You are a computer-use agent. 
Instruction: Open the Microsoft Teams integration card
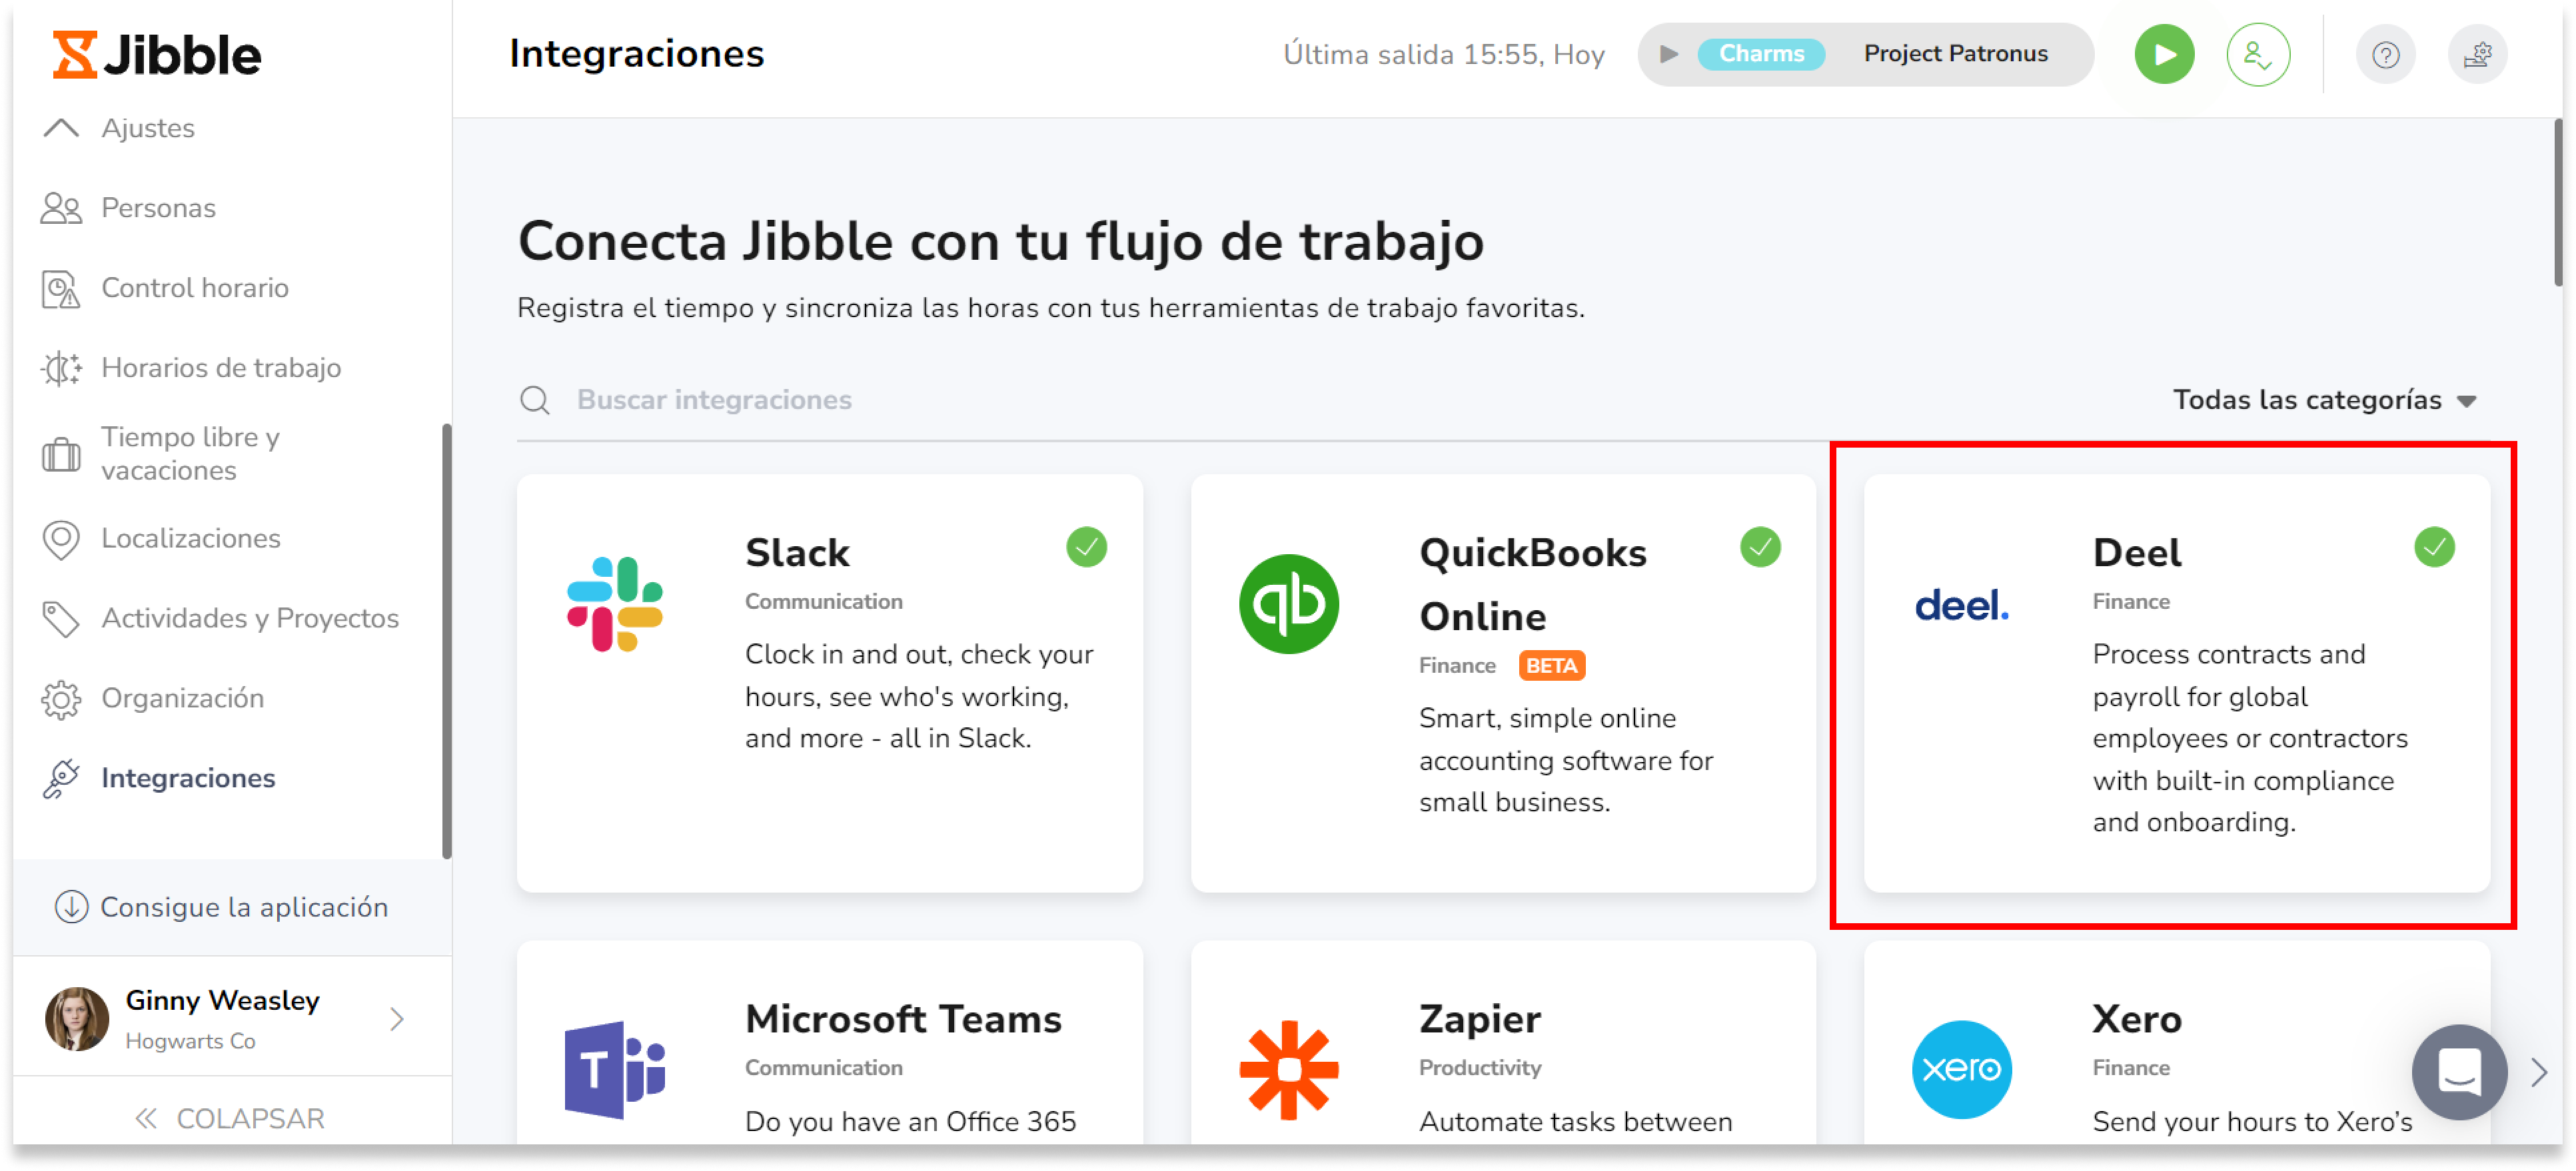coord(830,1041)
